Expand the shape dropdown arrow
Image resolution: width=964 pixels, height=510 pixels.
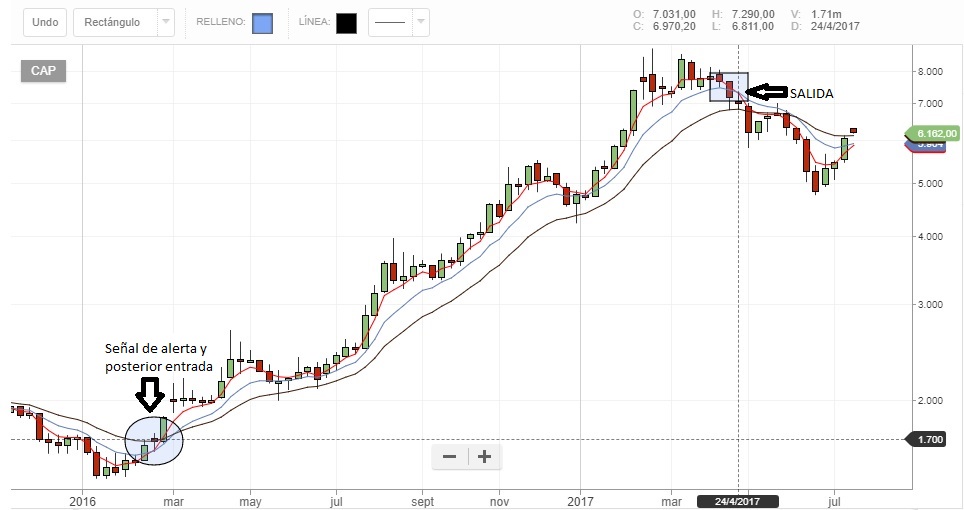click(x=165, y=22)
